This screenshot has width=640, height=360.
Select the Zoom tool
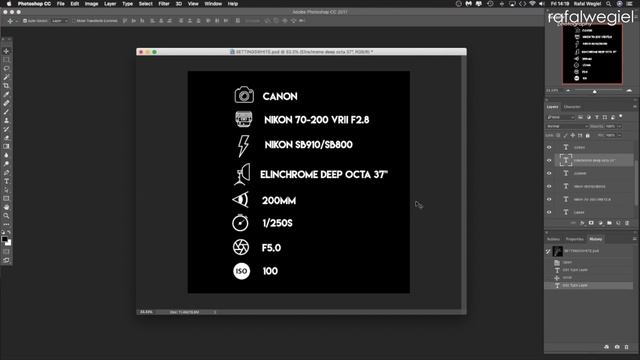[6, 216]
